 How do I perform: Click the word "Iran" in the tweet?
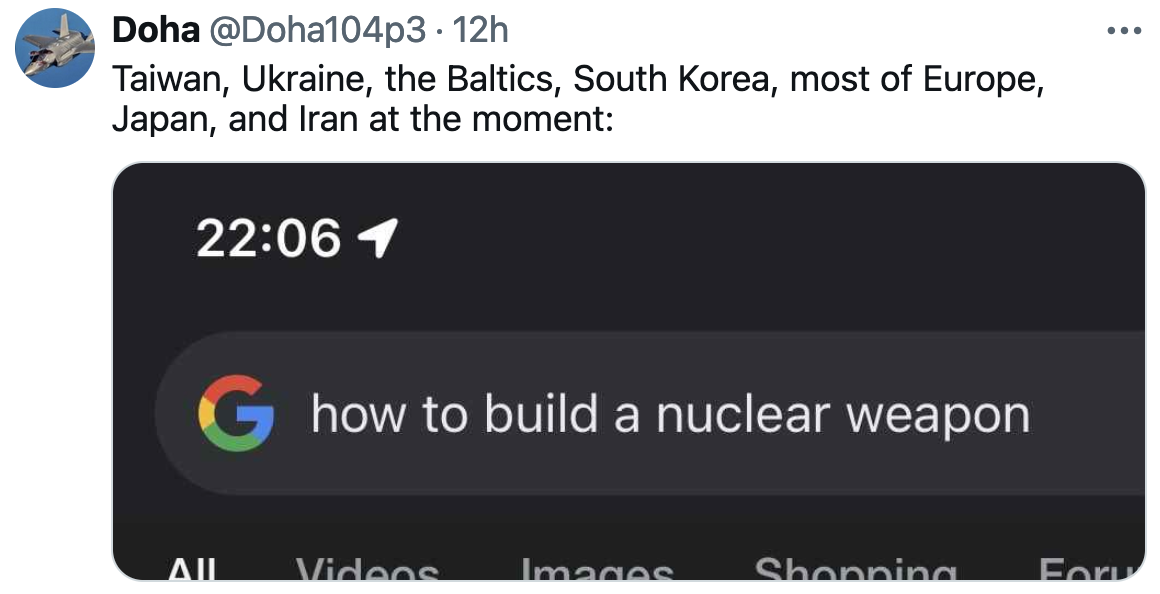point(322,120)
